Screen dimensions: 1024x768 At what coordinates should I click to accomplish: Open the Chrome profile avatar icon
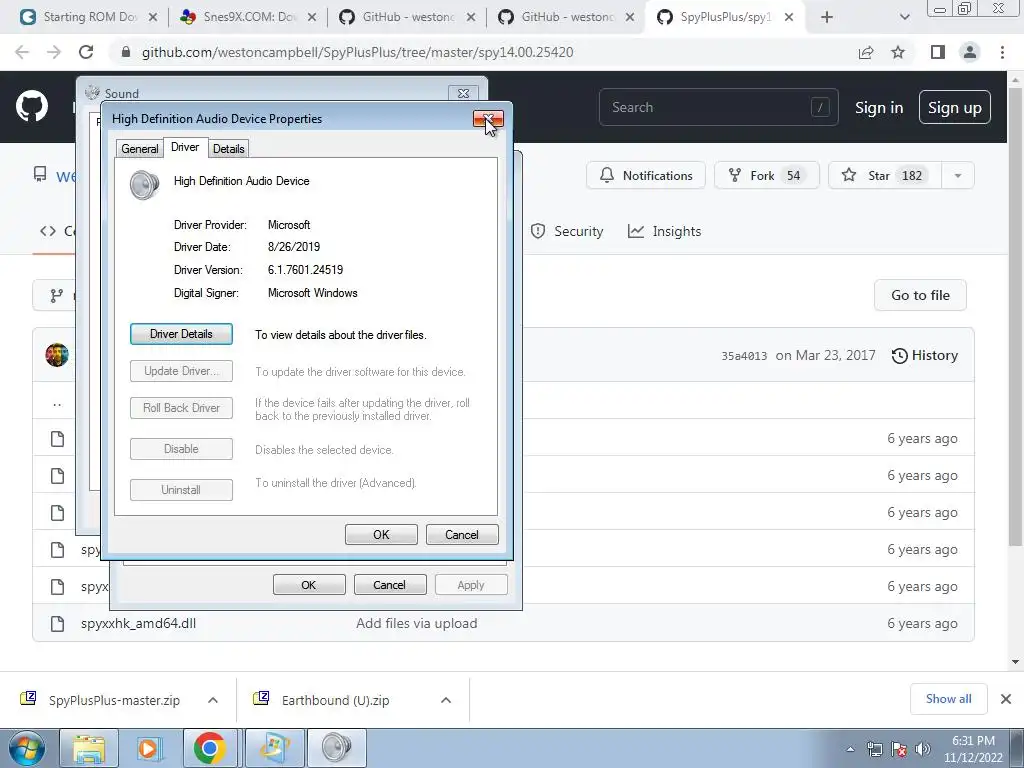pos(970,52)
